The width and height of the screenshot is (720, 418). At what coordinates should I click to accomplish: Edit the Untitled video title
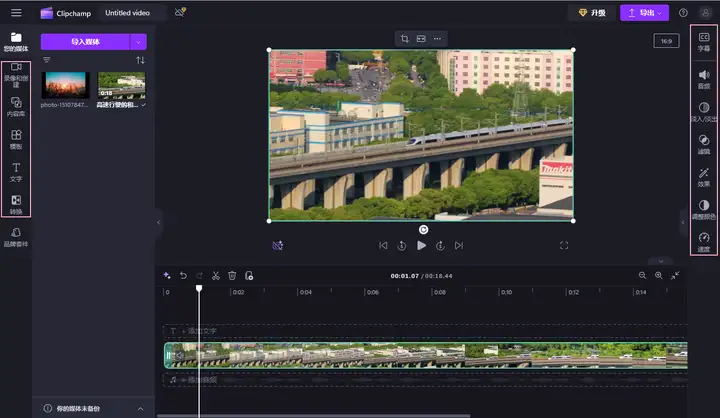click(127, 13)
